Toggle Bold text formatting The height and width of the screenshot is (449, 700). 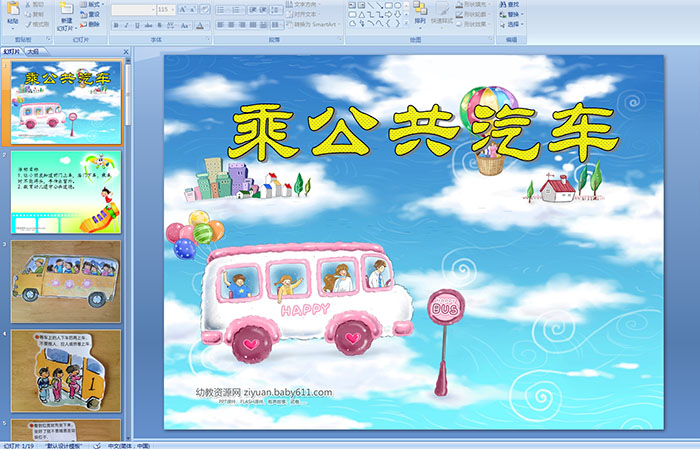pyautogui.click(x=115, y=25)
